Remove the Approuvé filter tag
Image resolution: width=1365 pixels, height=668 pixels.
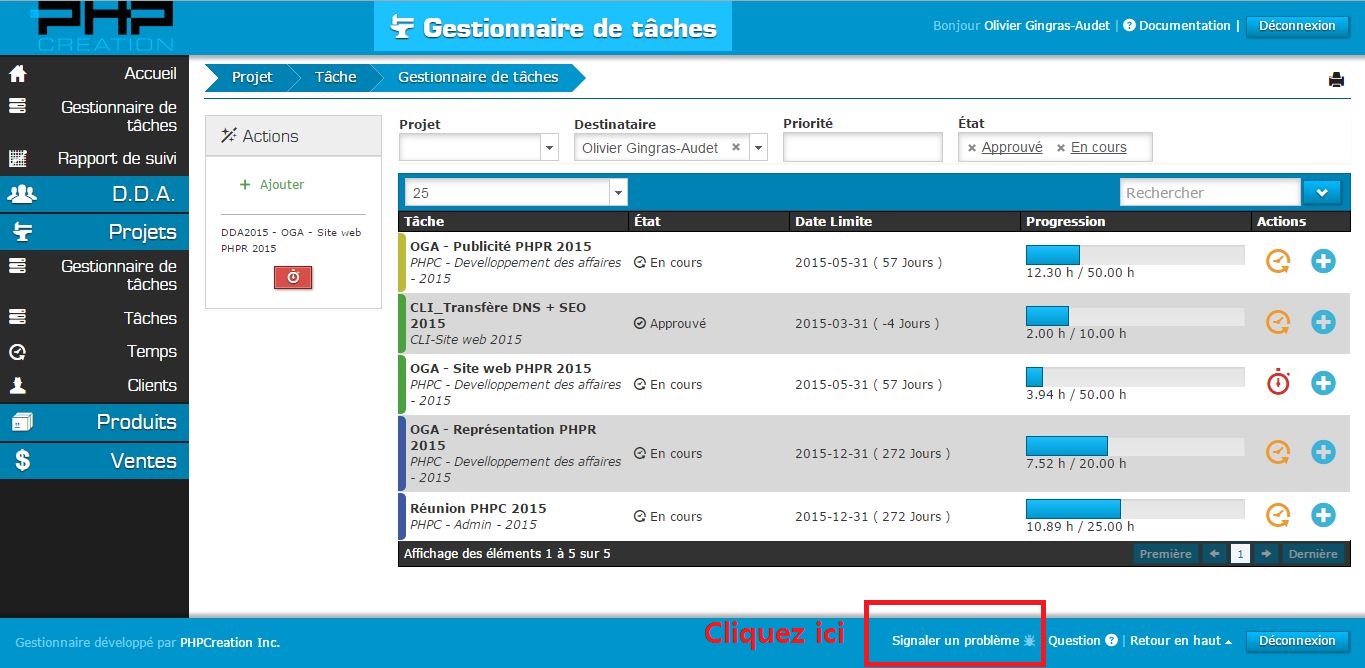click(972, 148)
